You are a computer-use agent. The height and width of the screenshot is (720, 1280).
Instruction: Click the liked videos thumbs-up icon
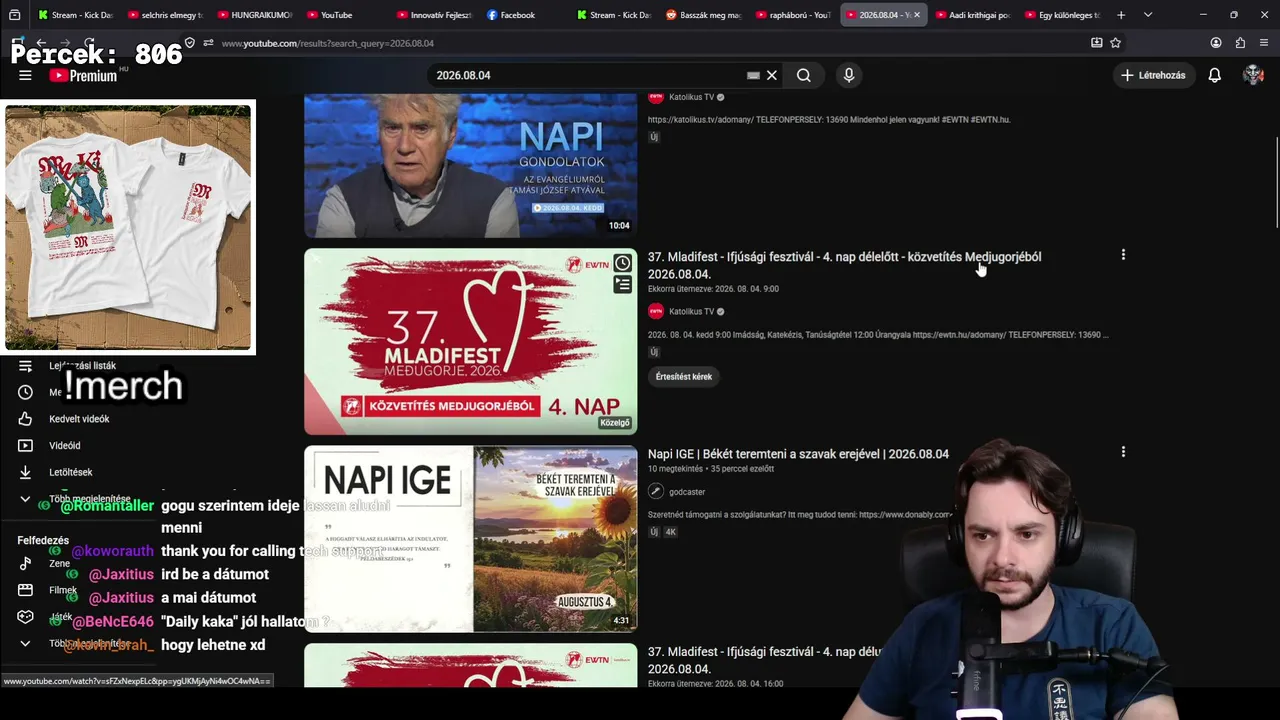(26, 419)
